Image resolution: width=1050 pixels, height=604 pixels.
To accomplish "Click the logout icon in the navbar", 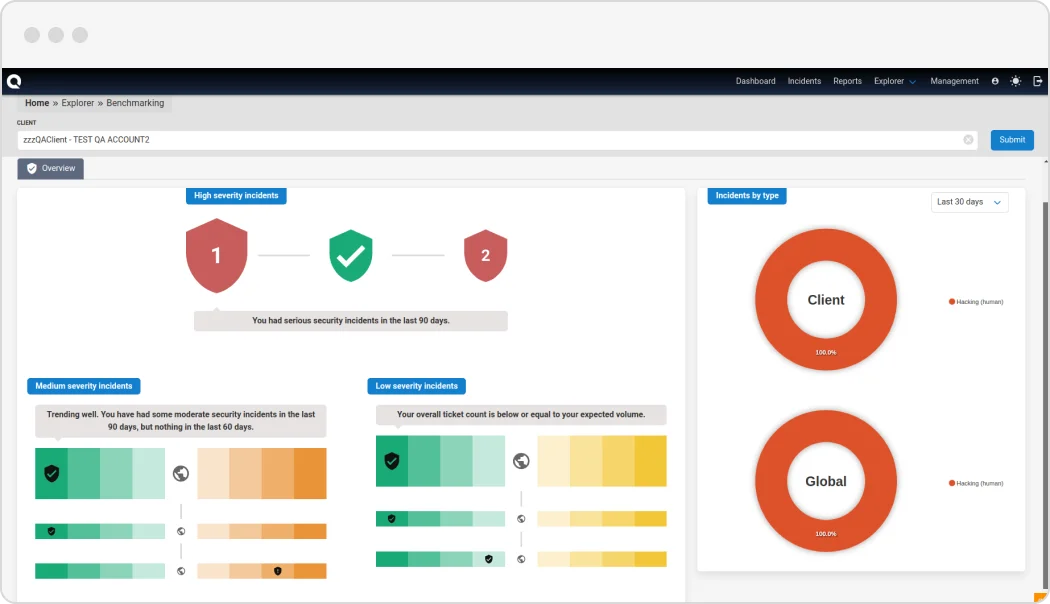I will tap(1037, 81).
